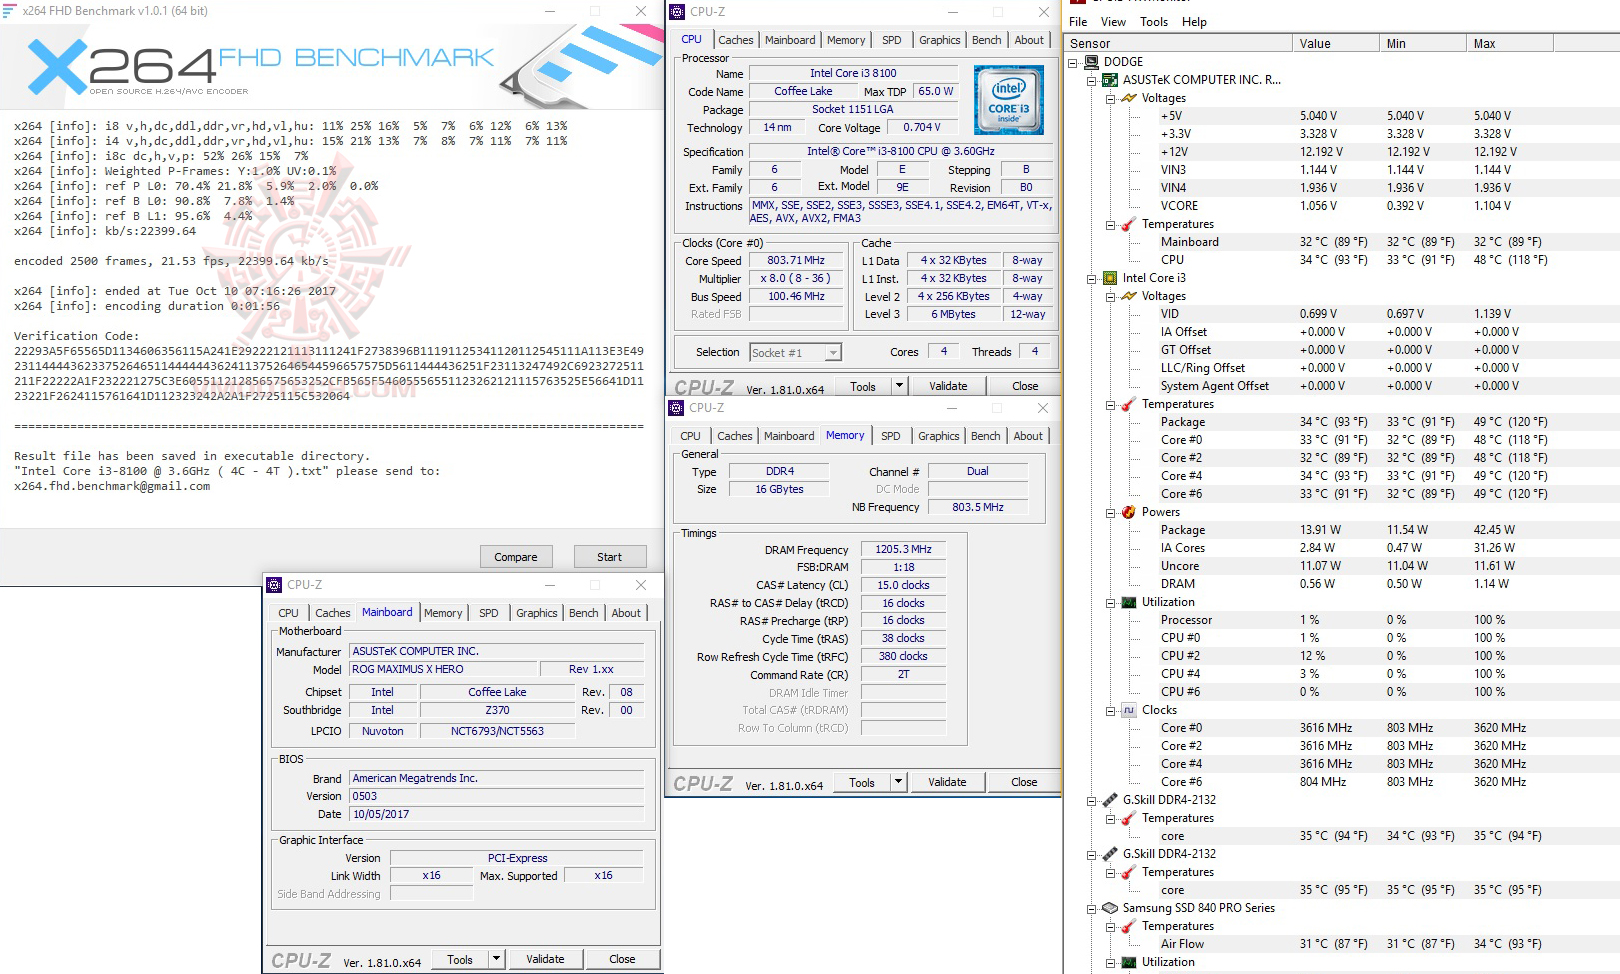Click the Compare button in x264 Benchmark
Image resolution: width=1620 pixels, height=974 pixels.
(515, 557)
